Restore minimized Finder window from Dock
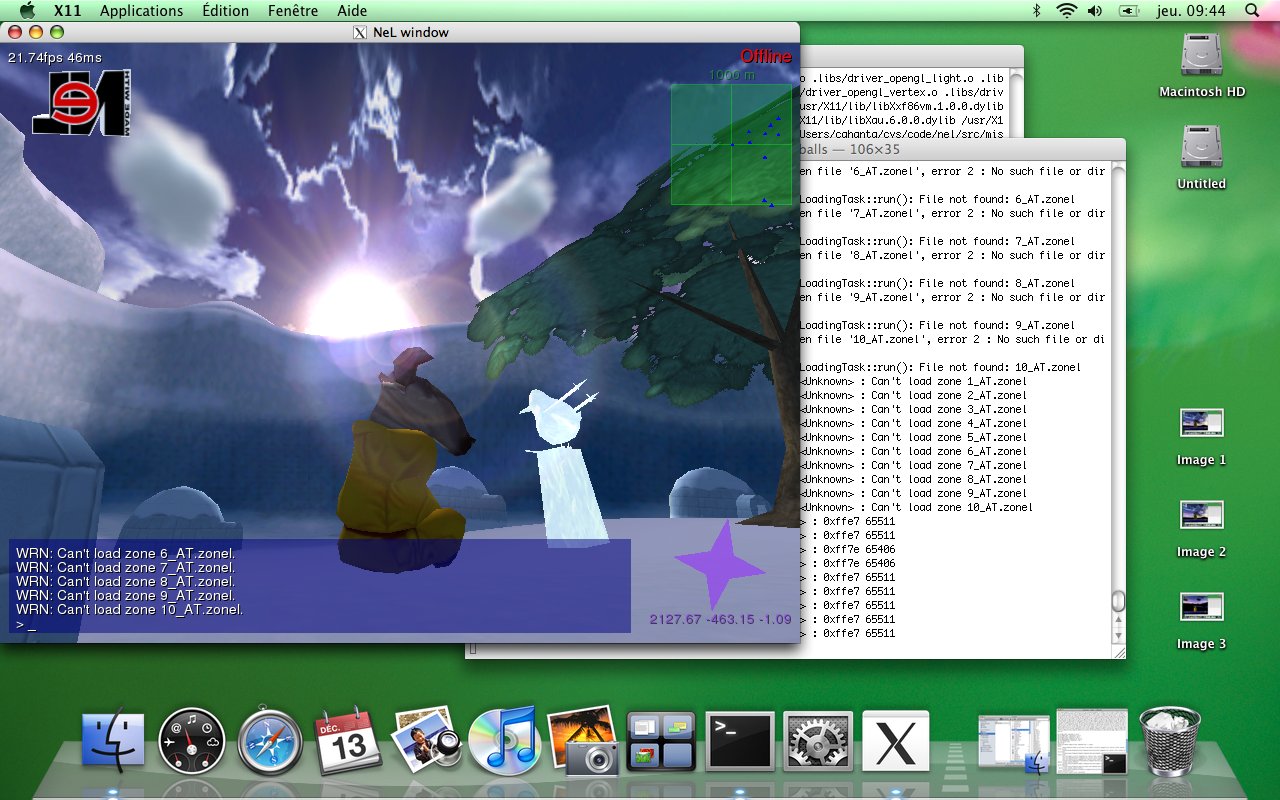The image size is (1280, 800). point(1014,744)
